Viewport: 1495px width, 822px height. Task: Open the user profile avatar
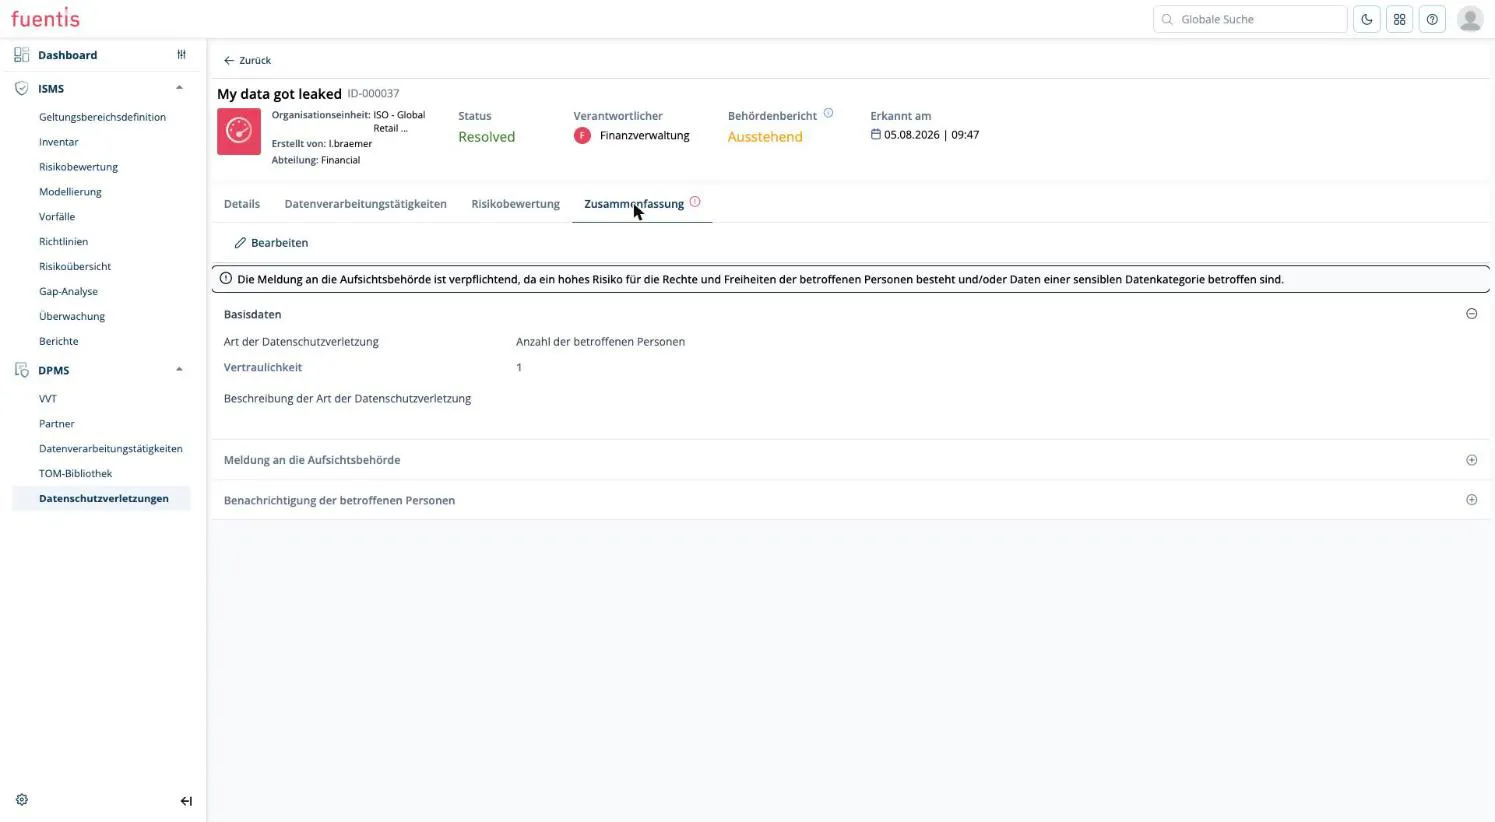point(1470,19)
